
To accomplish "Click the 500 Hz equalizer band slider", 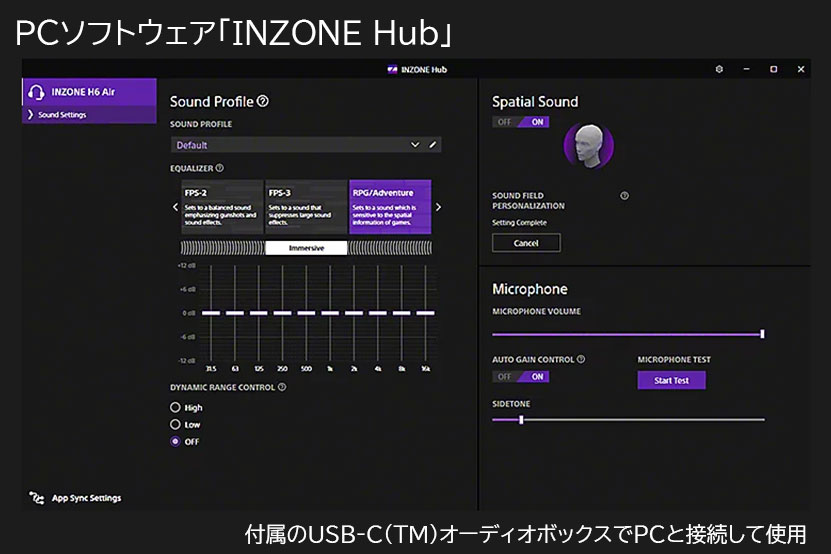I will point(306,313).
